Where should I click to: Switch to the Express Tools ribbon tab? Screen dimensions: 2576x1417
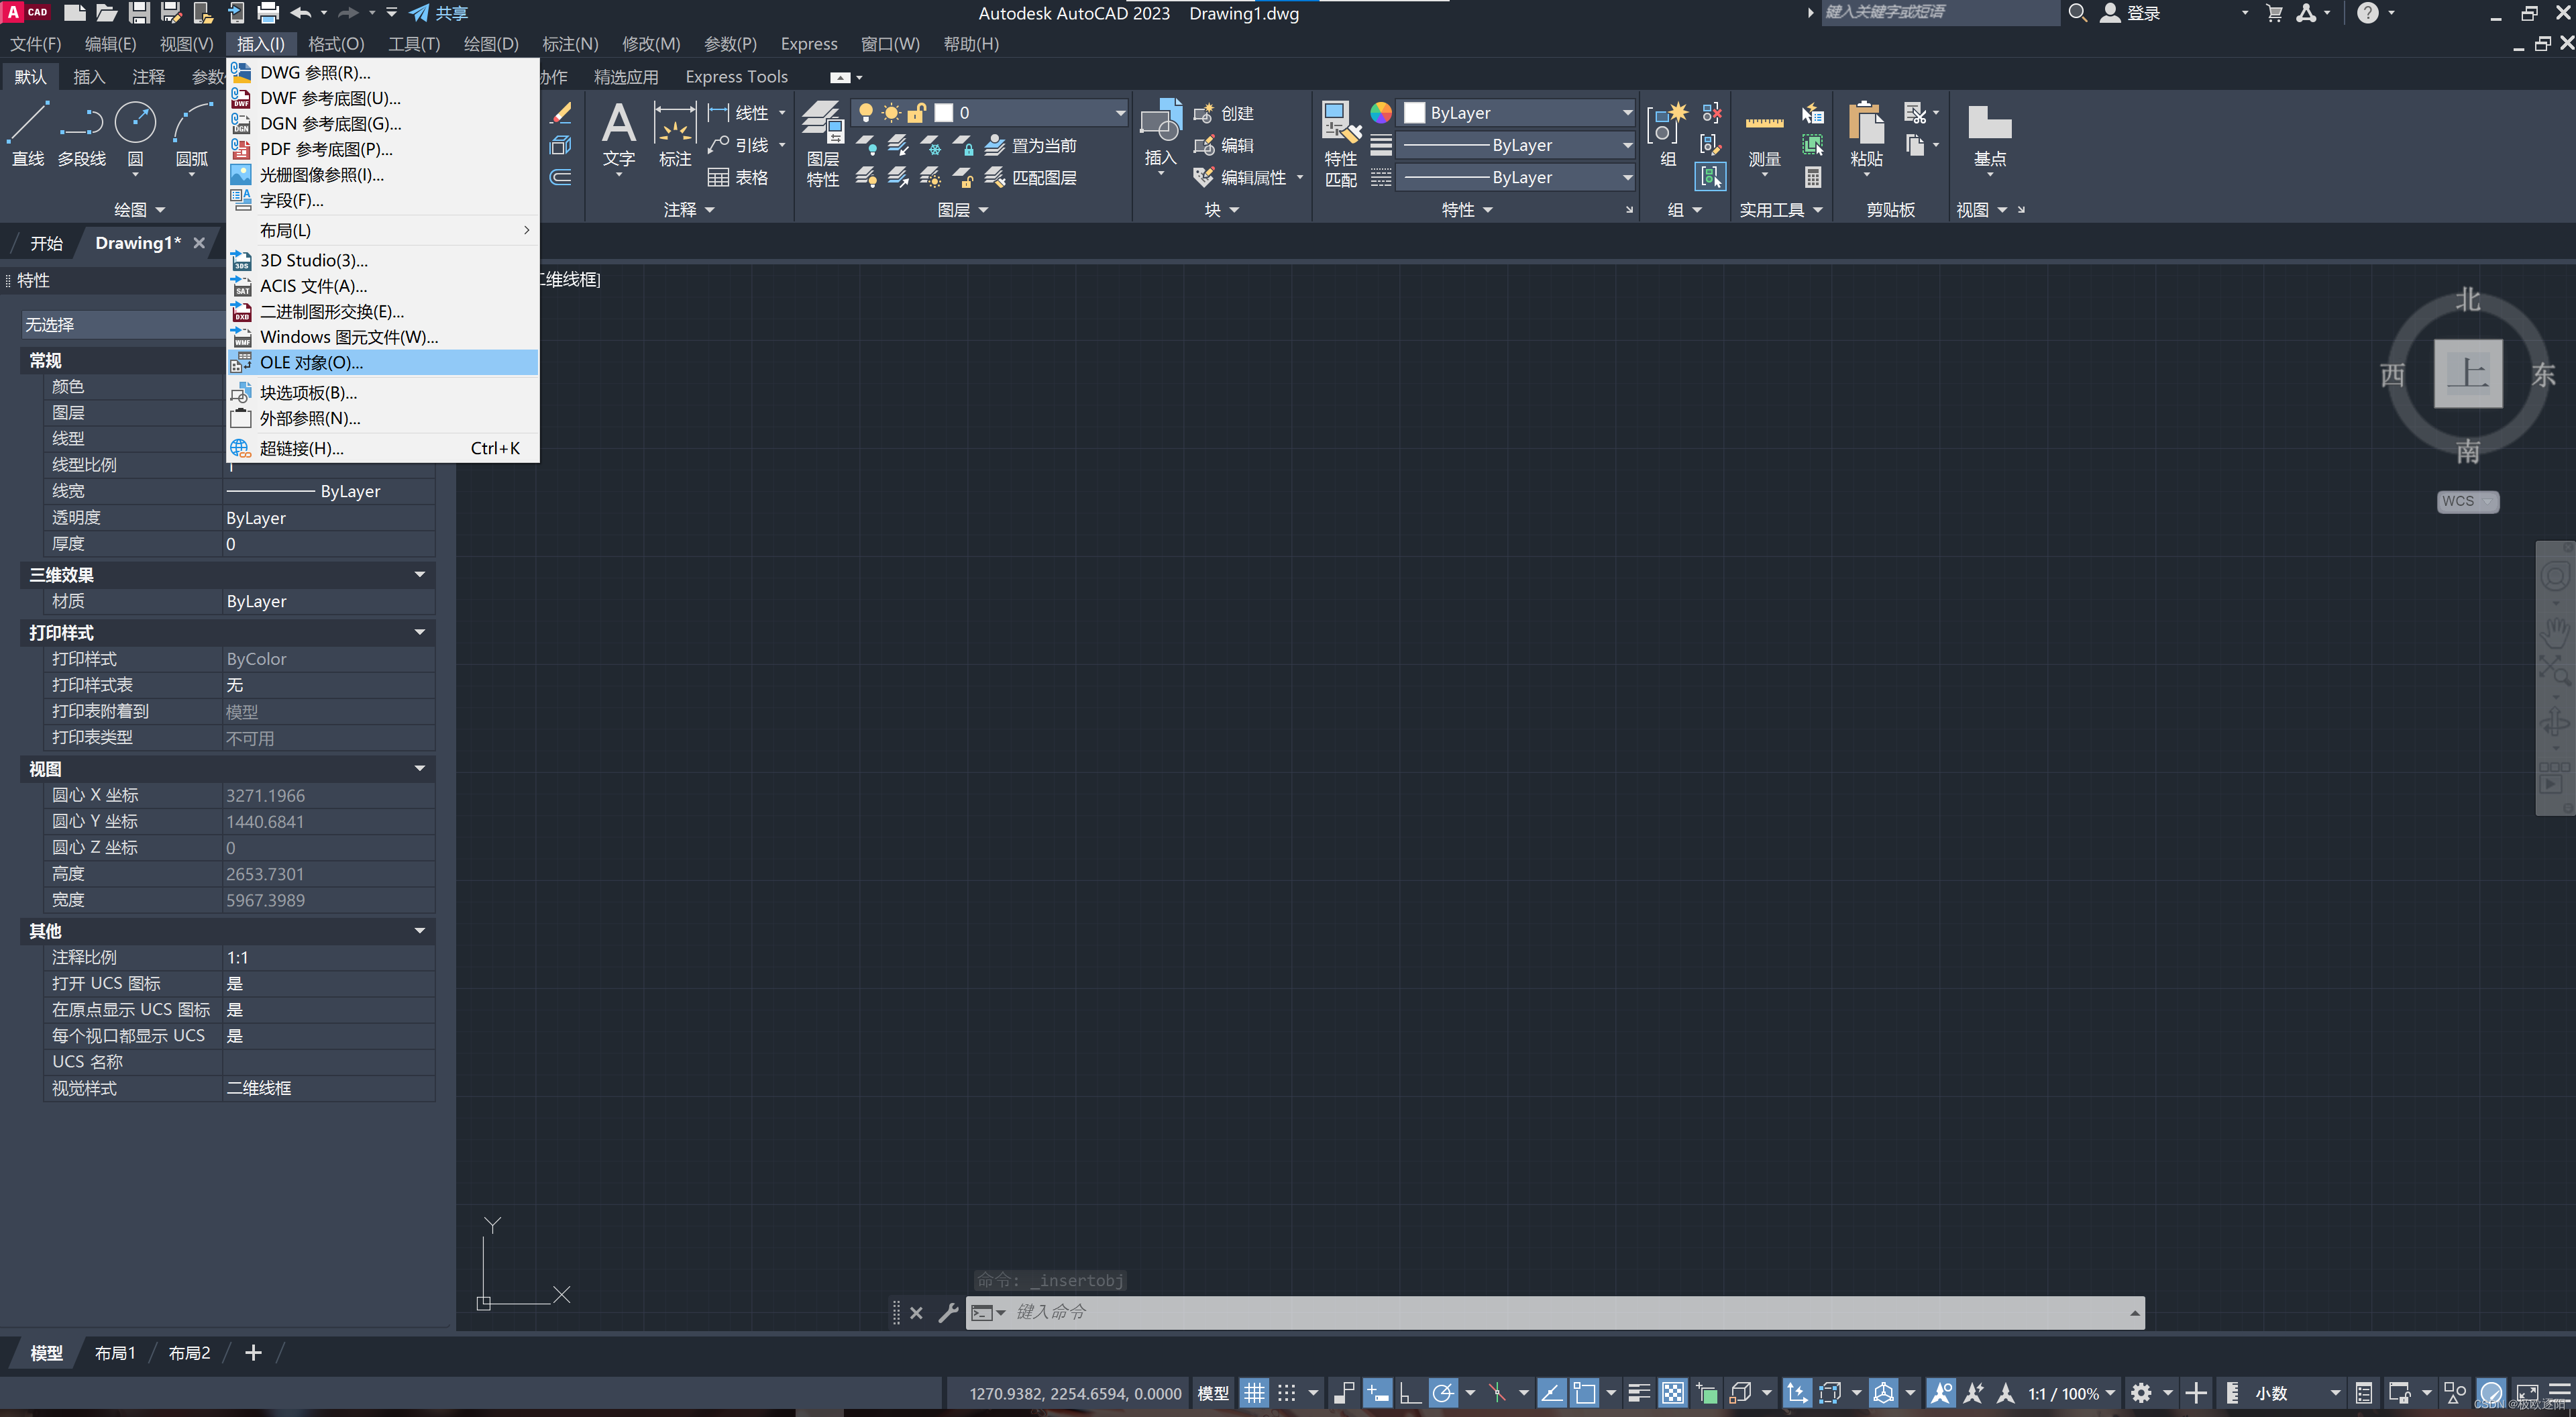coord(736,77)
